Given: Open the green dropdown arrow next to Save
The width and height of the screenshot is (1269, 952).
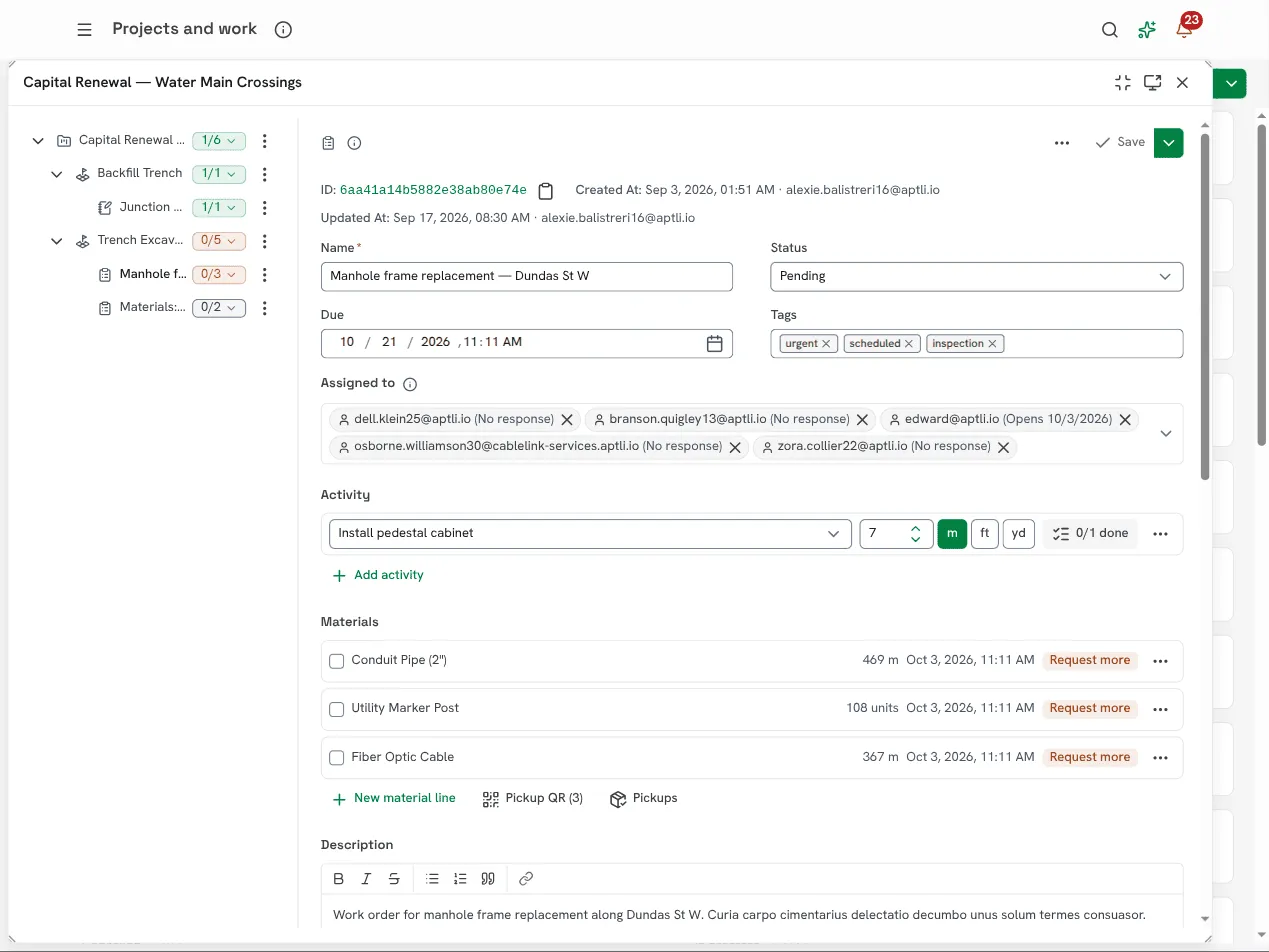Looking at the screenshot, I should [1169, 143].
